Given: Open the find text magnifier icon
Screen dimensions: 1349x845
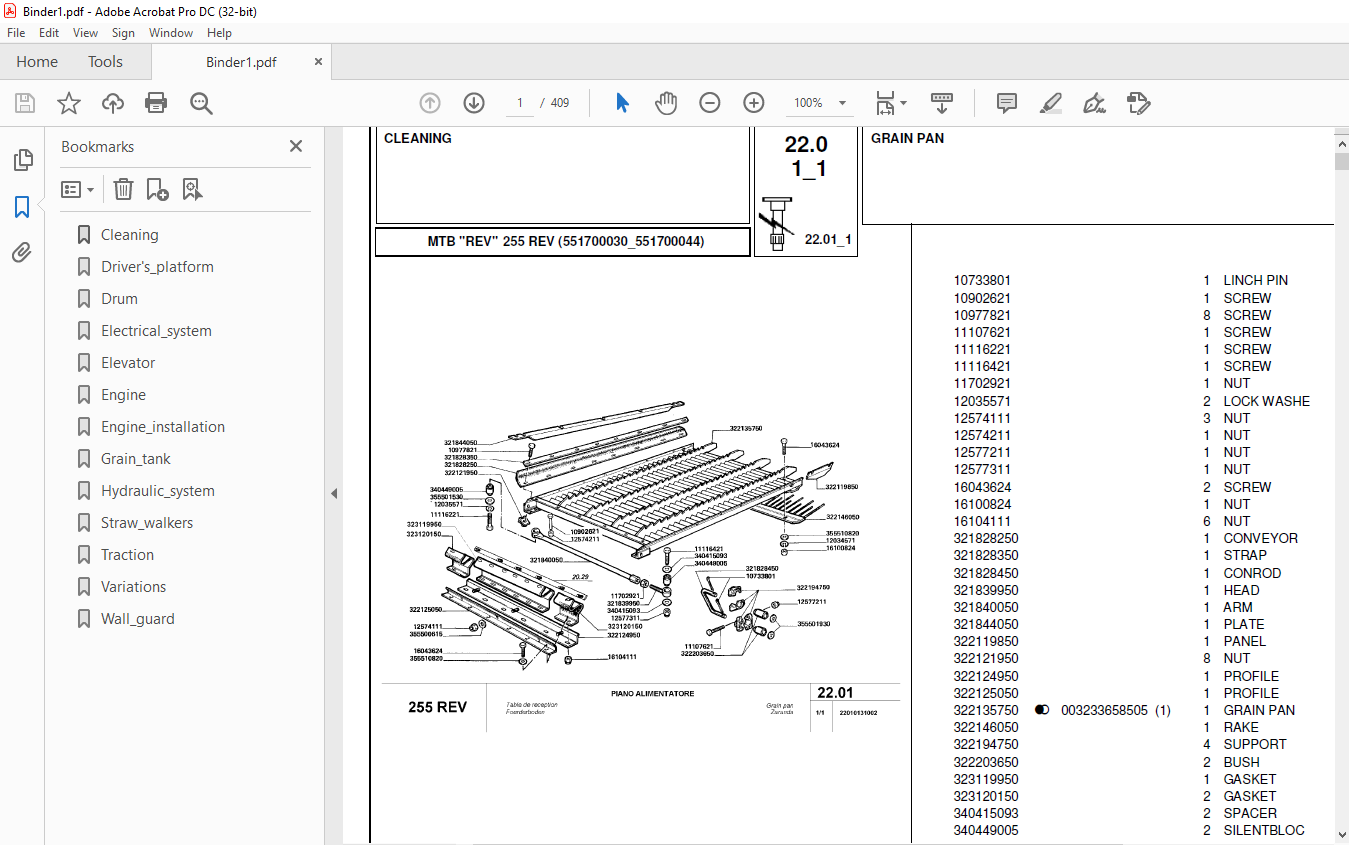Looking at the screenshot, I should [x=201, y=103].
